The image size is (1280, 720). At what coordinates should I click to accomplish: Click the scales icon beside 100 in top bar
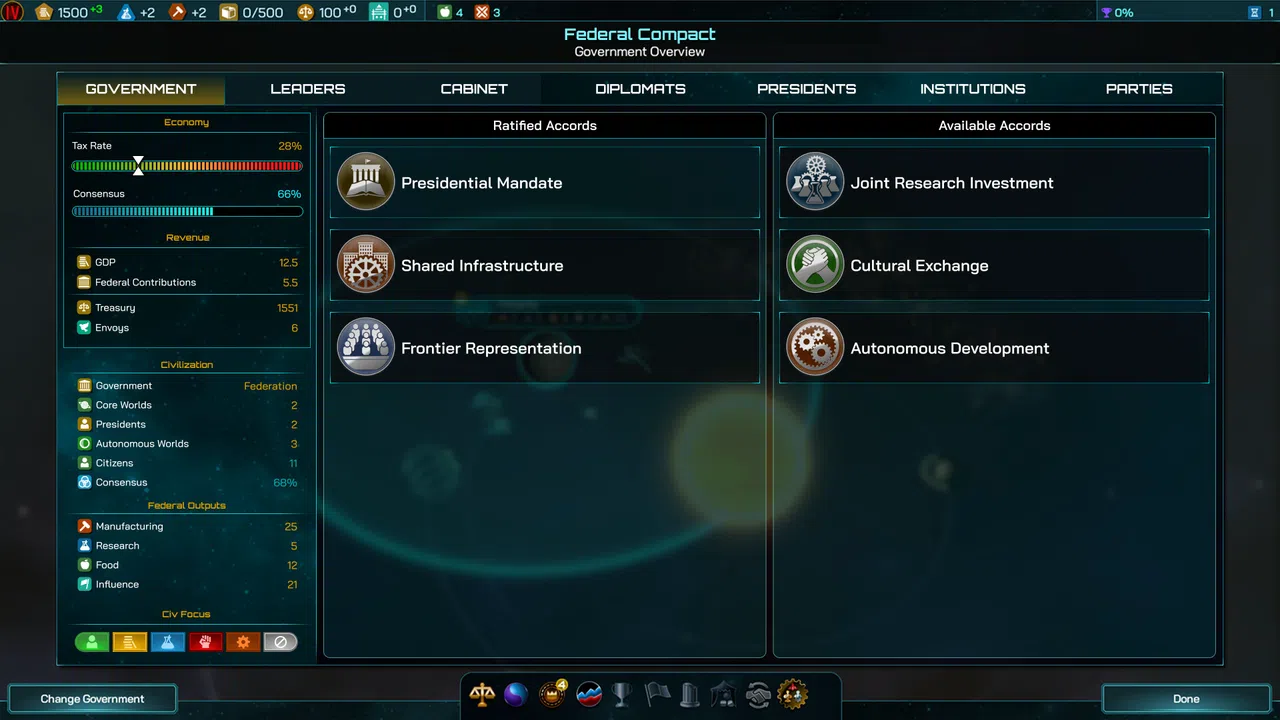pyautogui.click(x=306, y=12)
